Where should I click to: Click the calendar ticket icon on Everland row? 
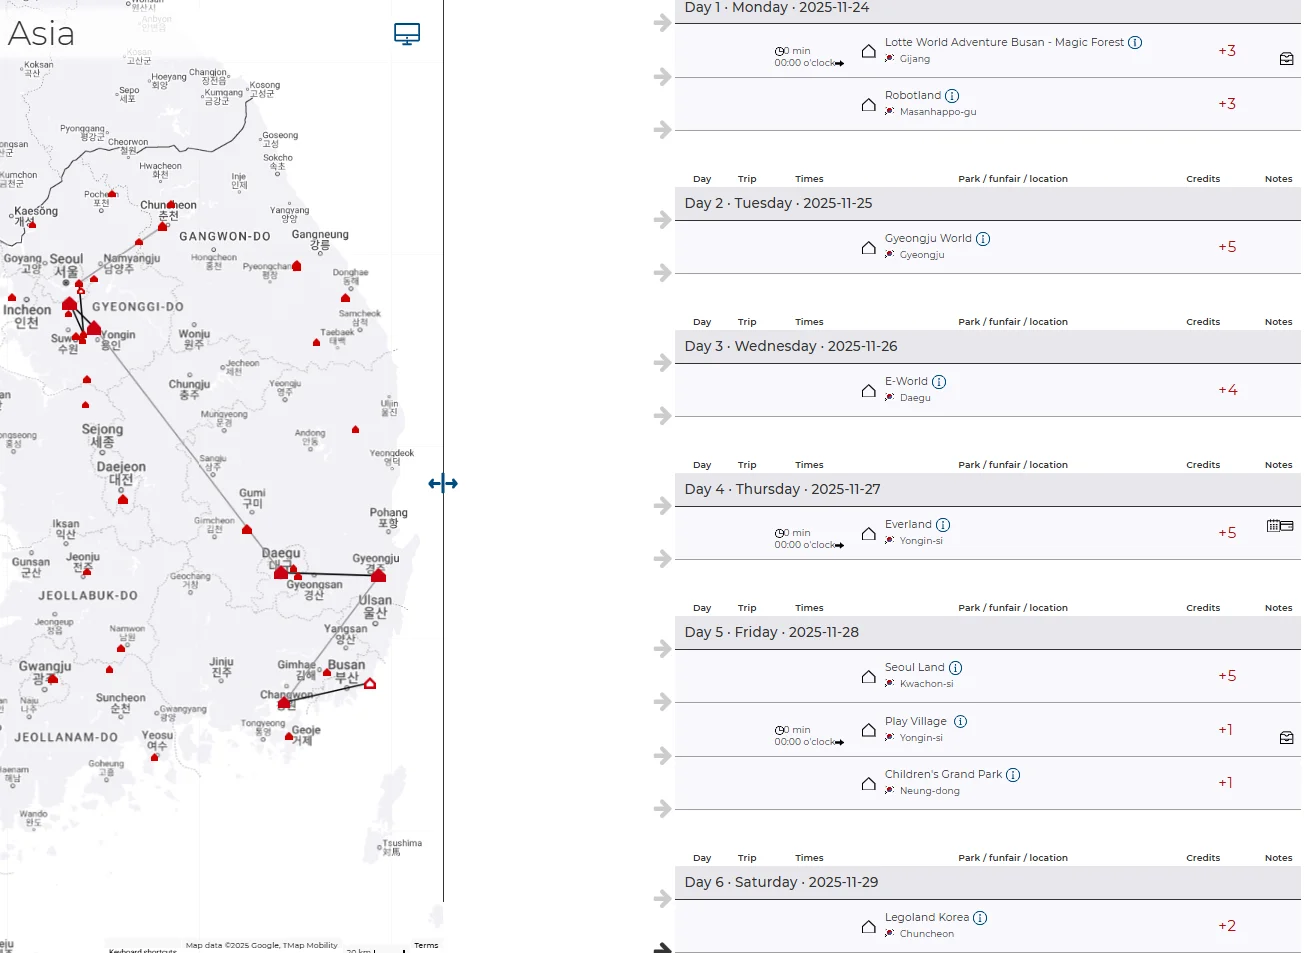[x=1279, y=526]
